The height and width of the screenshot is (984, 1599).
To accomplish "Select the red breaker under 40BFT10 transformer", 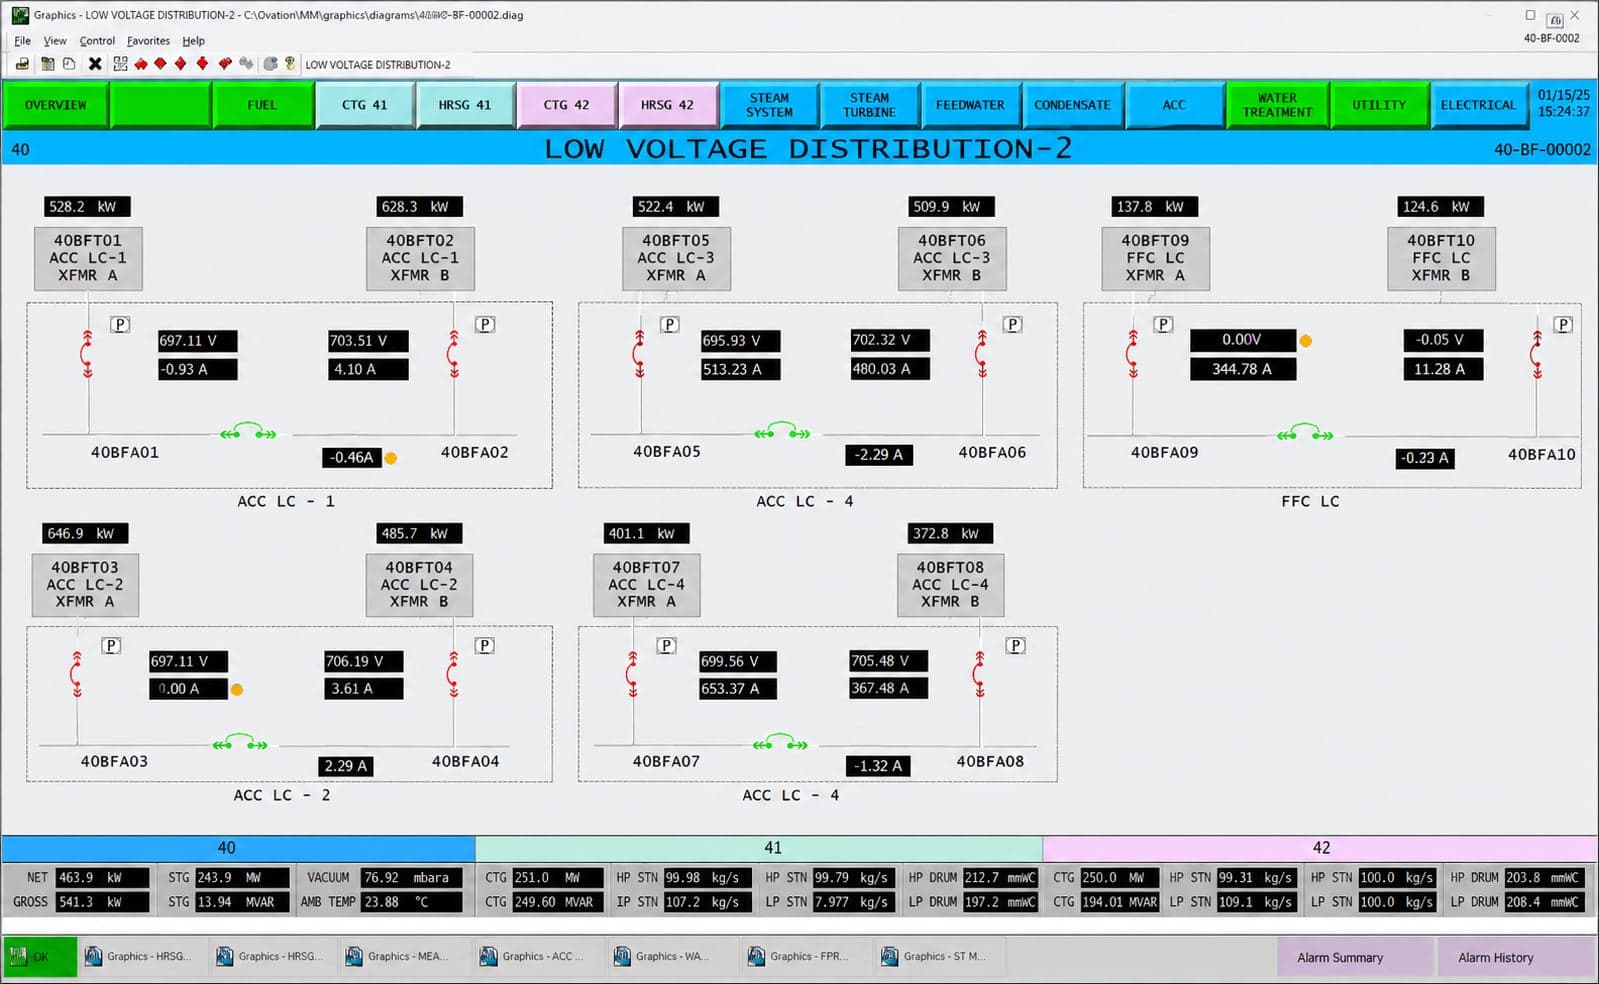I will point(1537,354).
